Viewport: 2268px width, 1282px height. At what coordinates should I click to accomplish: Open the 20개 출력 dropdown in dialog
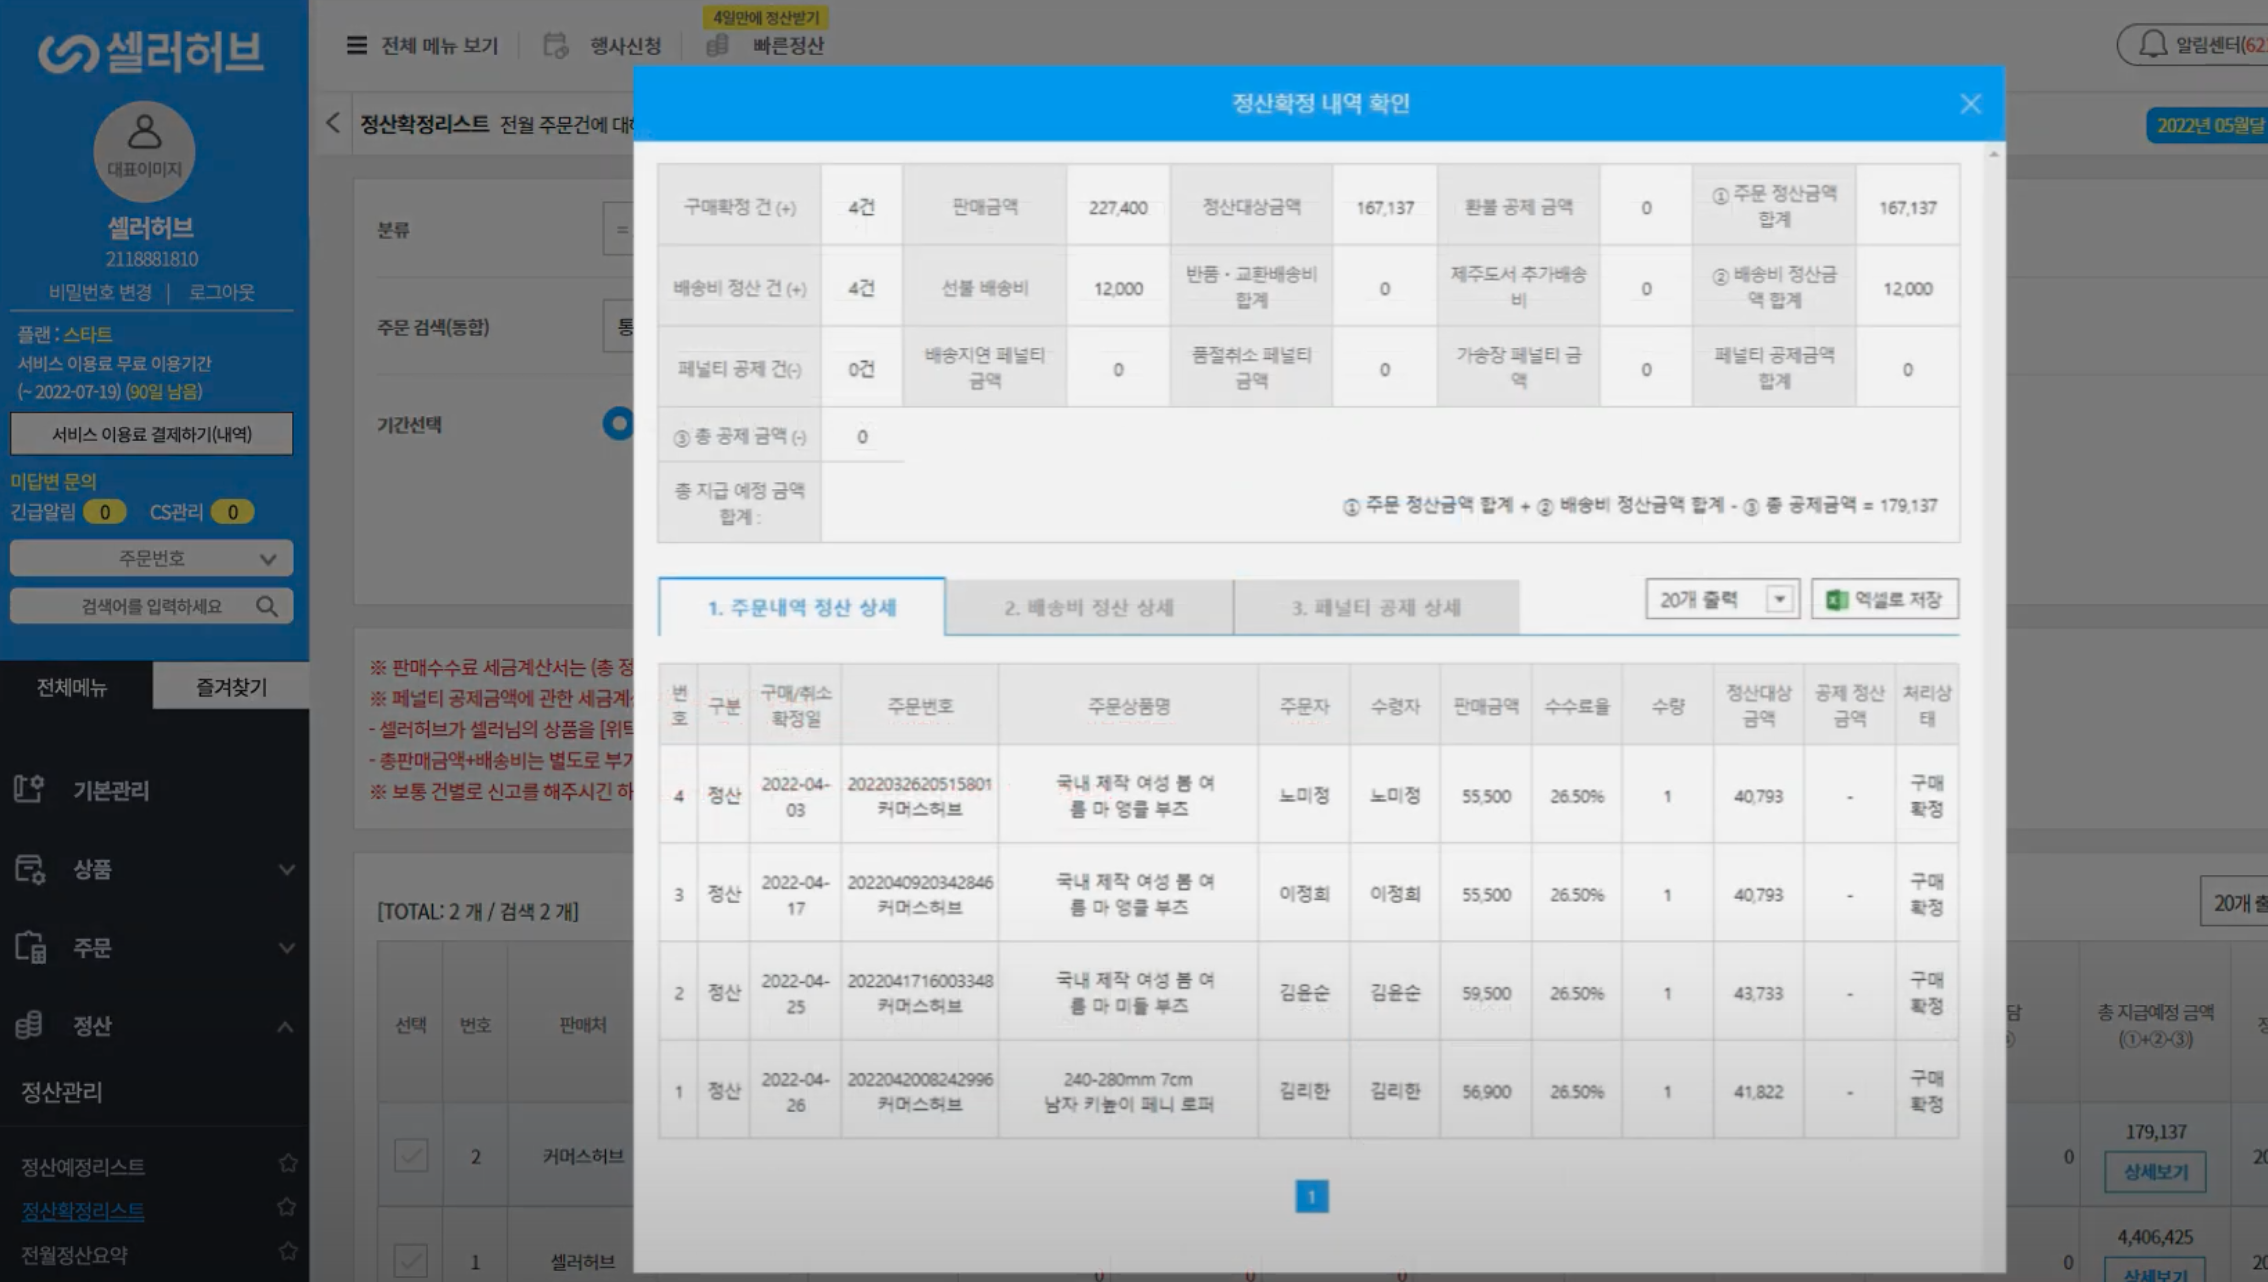[x=1722, y=600]
